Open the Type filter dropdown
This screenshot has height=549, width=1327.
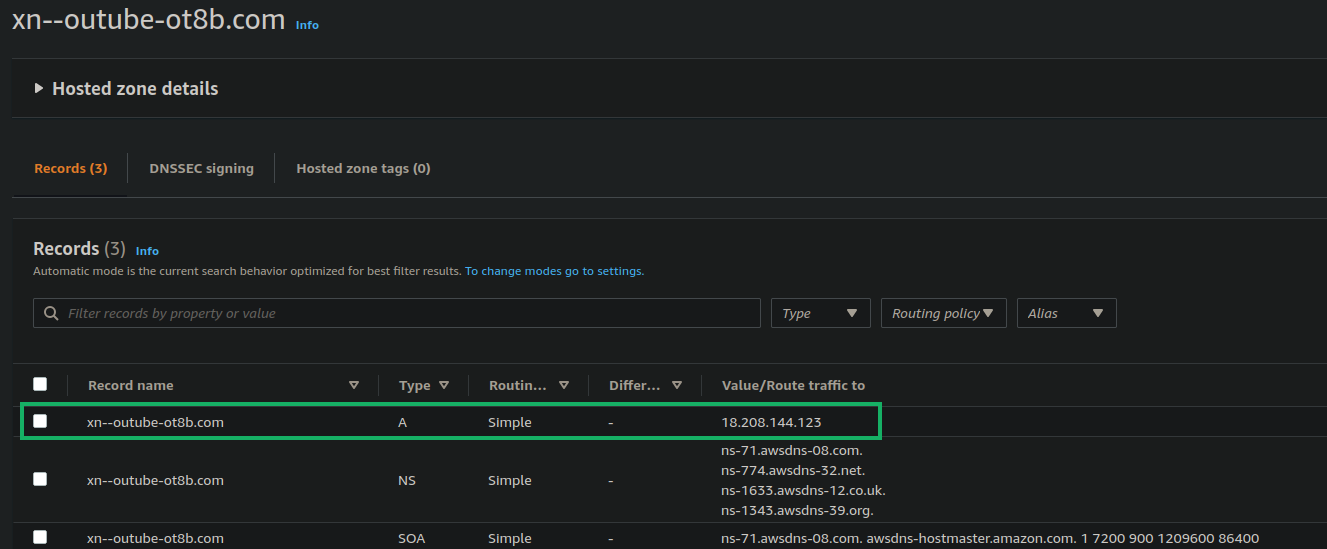(x=820, y=313)
